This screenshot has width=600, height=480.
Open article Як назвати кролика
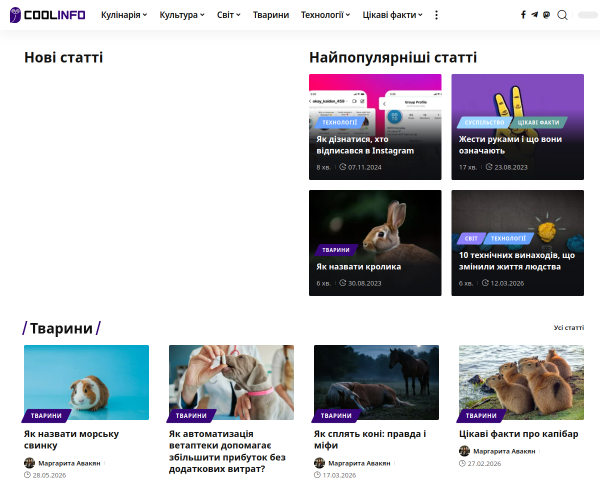coord(359,267)
